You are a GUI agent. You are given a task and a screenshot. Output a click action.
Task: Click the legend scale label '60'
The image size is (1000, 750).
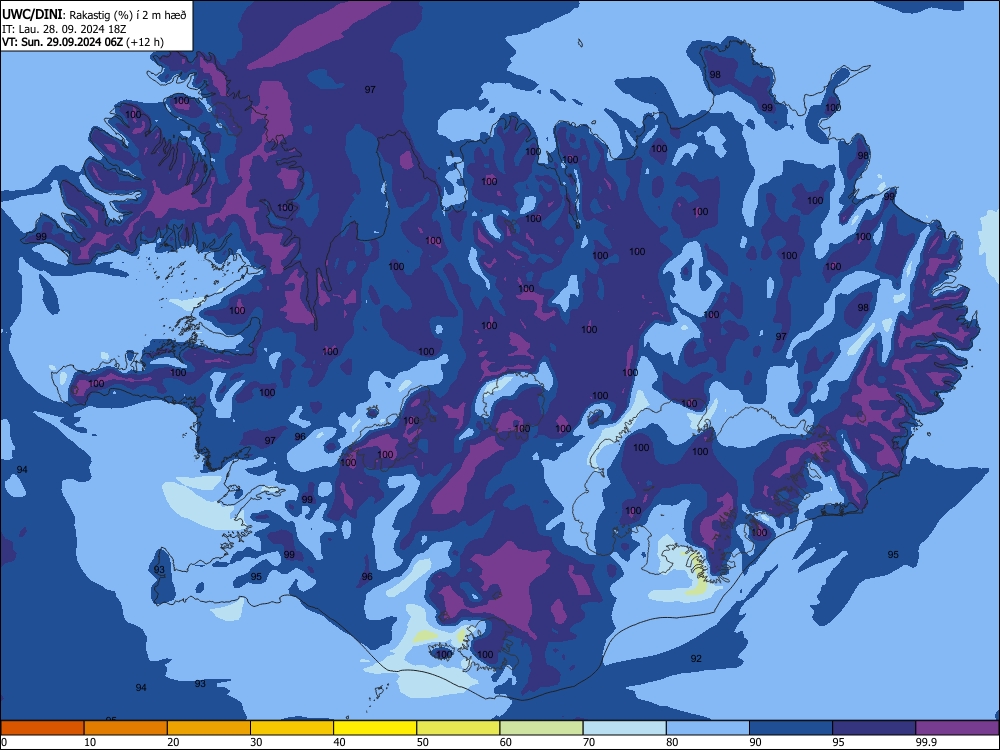(506, 742)
